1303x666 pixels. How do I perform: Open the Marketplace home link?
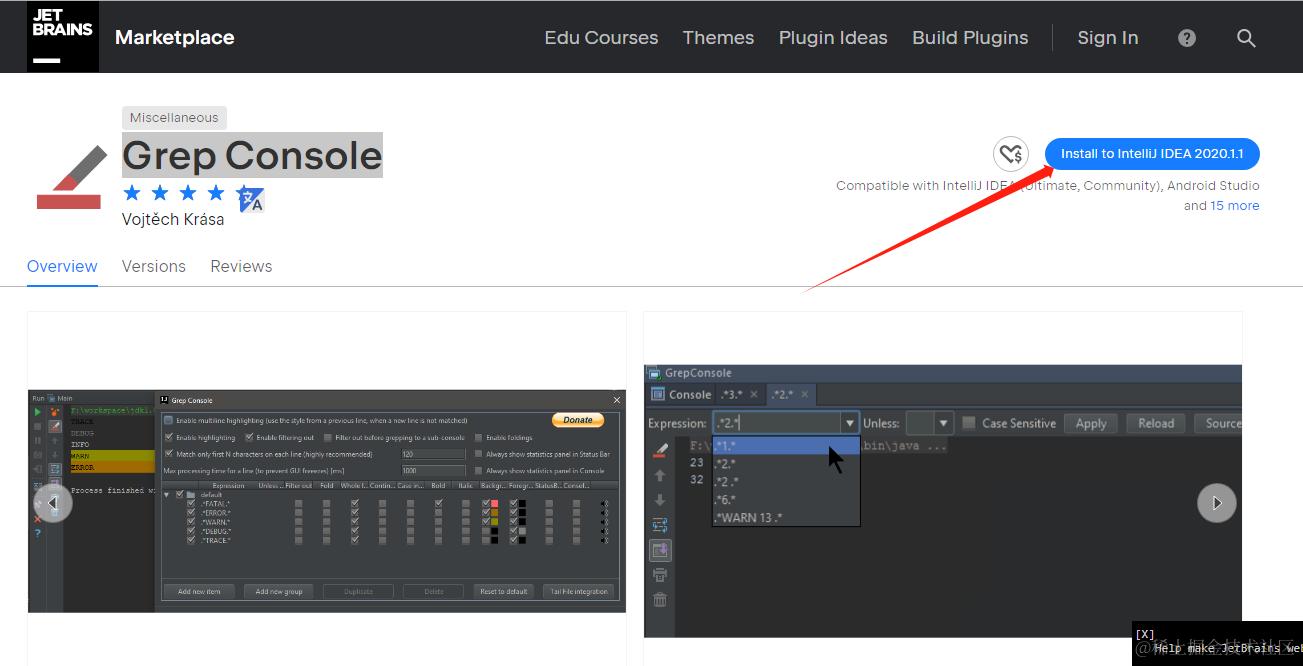point(174,38)
